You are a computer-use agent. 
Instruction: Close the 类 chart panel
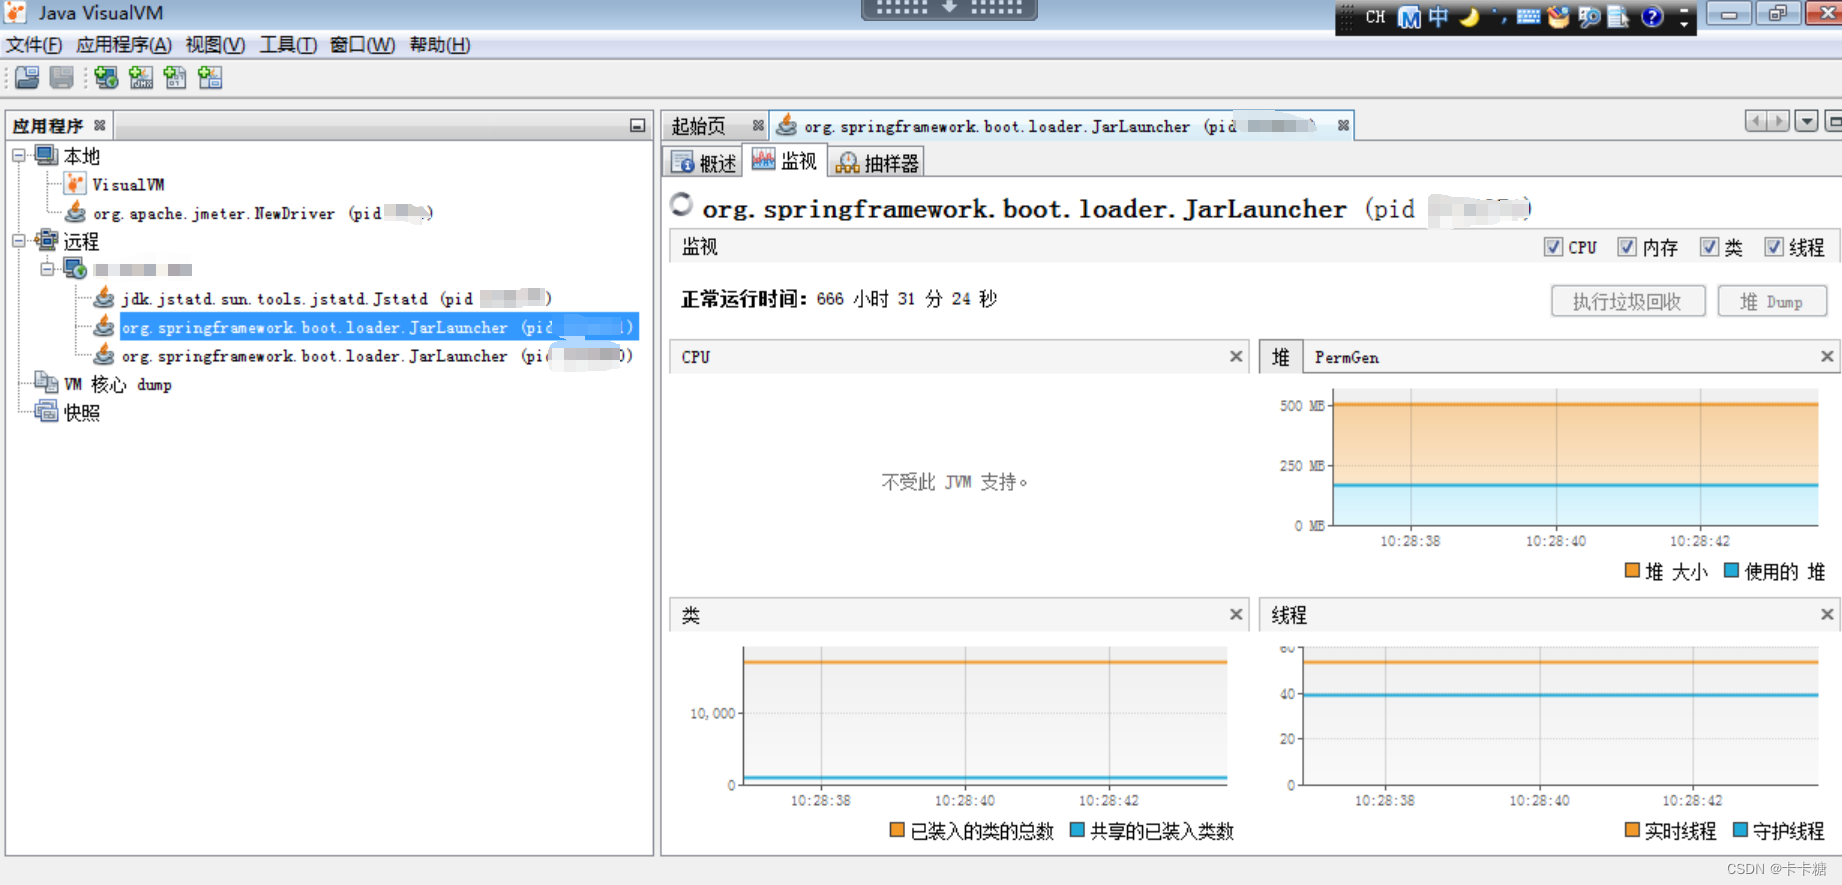pos(1236,614)
